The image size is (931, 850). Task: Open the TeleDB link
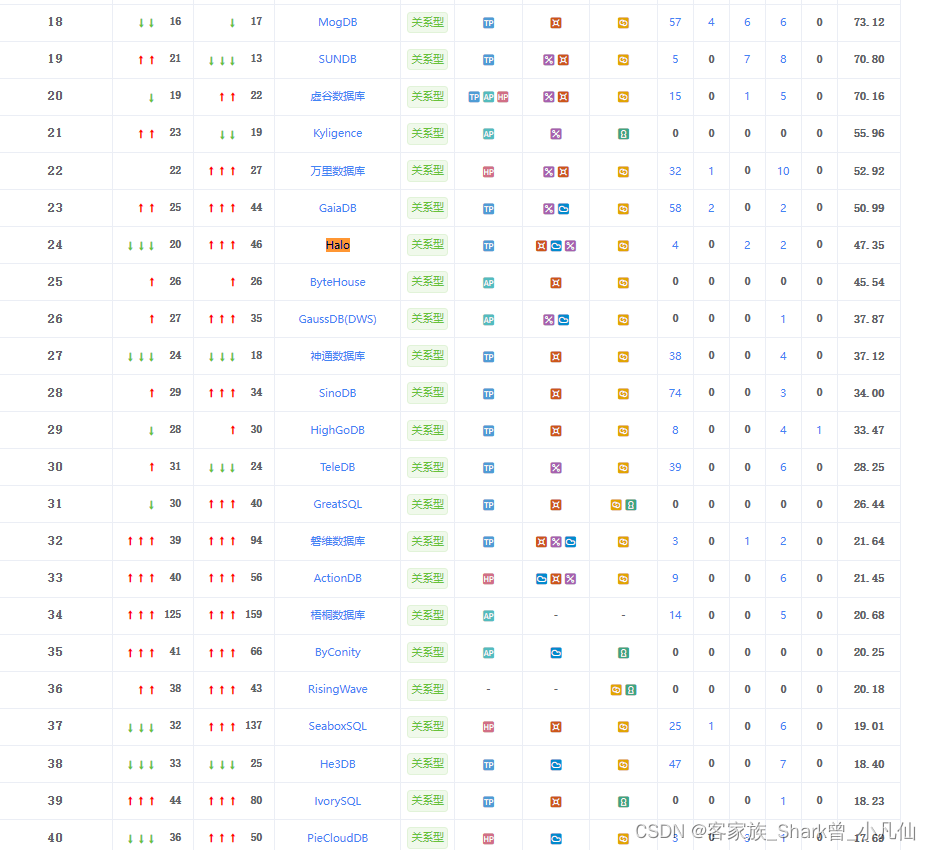pos(337,467)
